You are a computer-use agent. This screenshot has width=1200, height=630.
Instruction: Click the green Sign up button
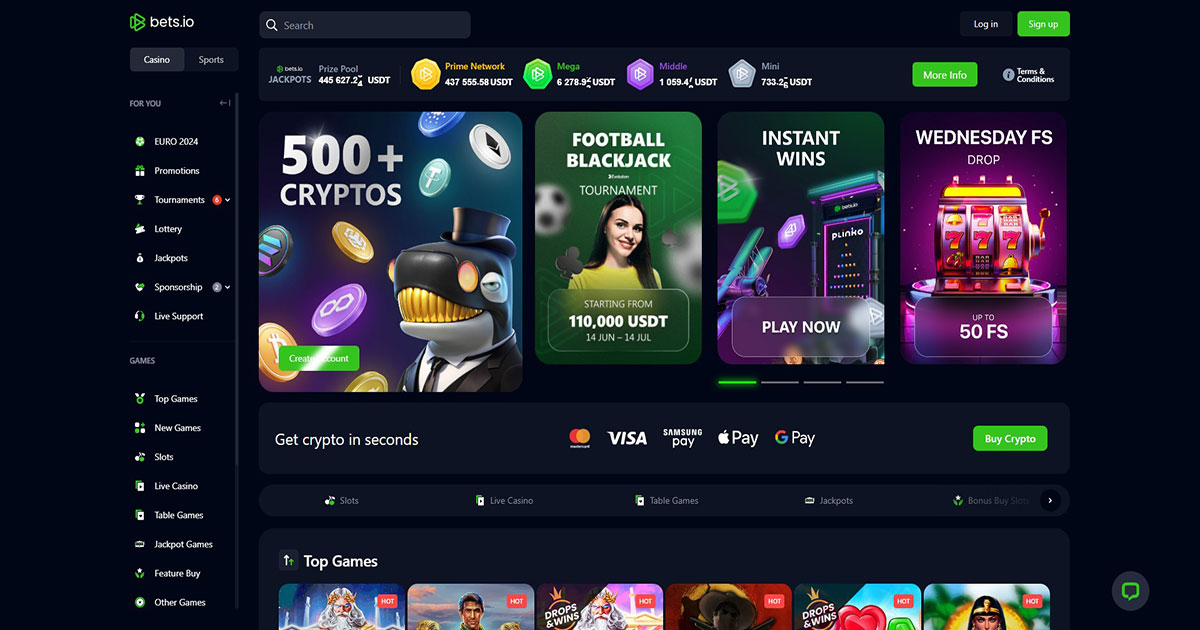1043,24
